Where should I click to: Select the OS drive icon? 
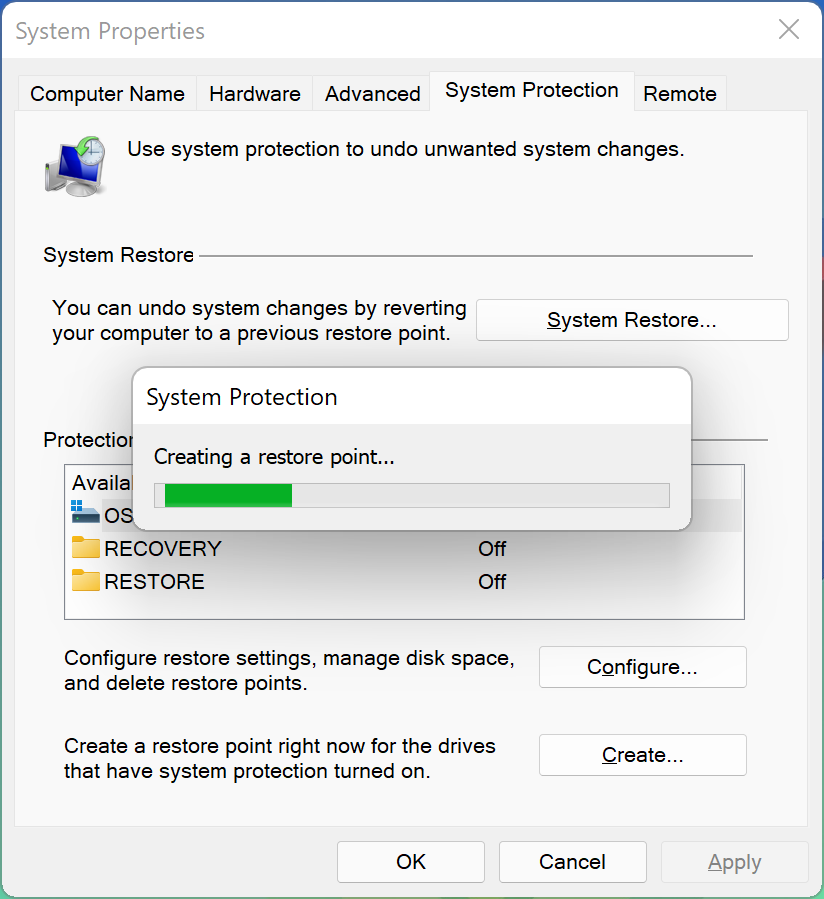click(x=85, y=511)
